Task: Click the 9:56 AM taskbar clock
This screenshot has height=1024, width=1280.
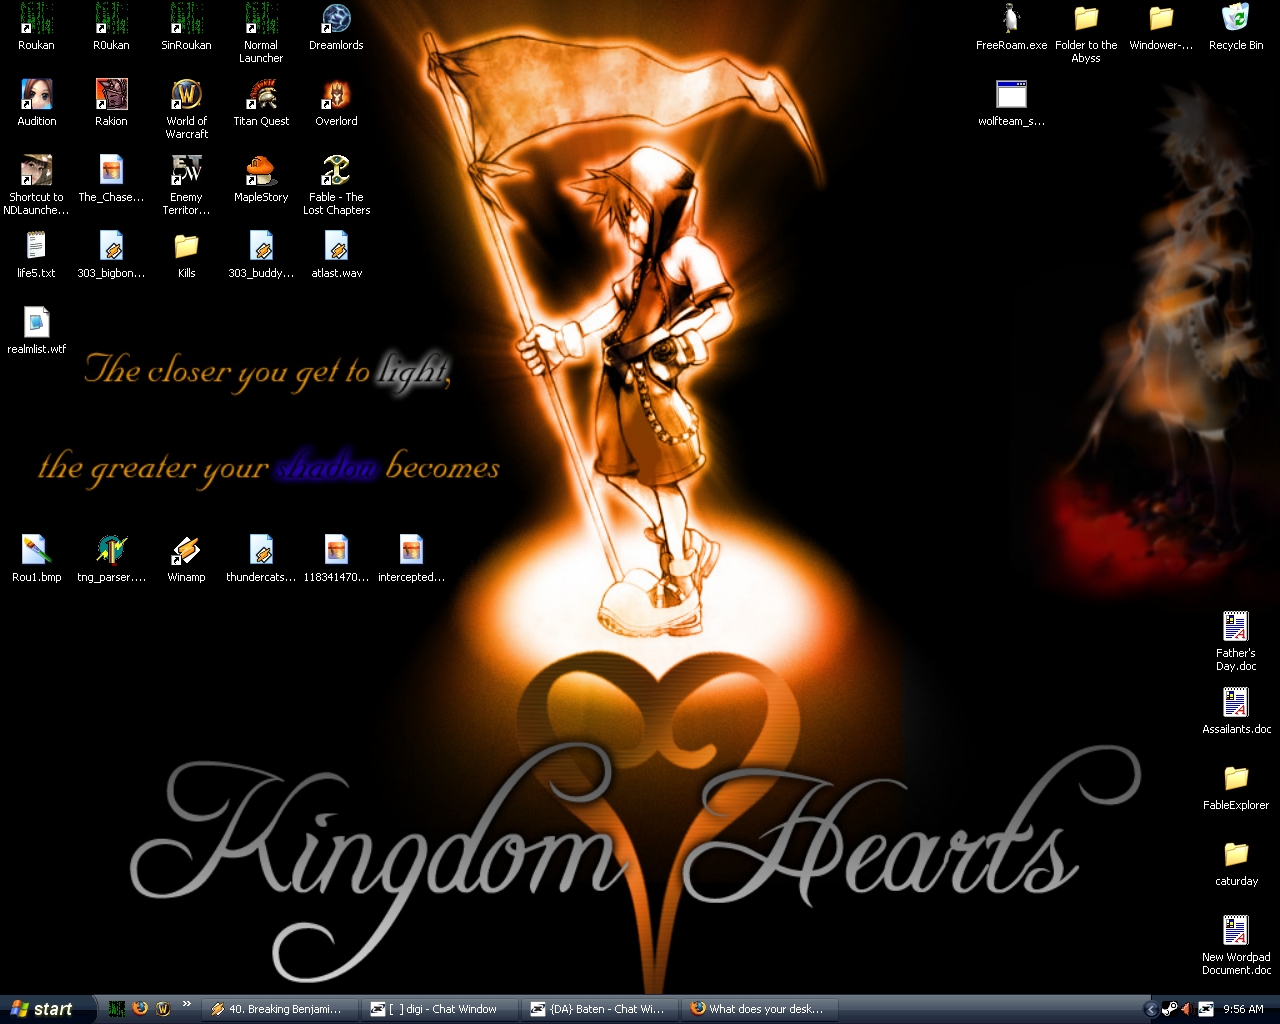Action: tap(1243, 1009)
